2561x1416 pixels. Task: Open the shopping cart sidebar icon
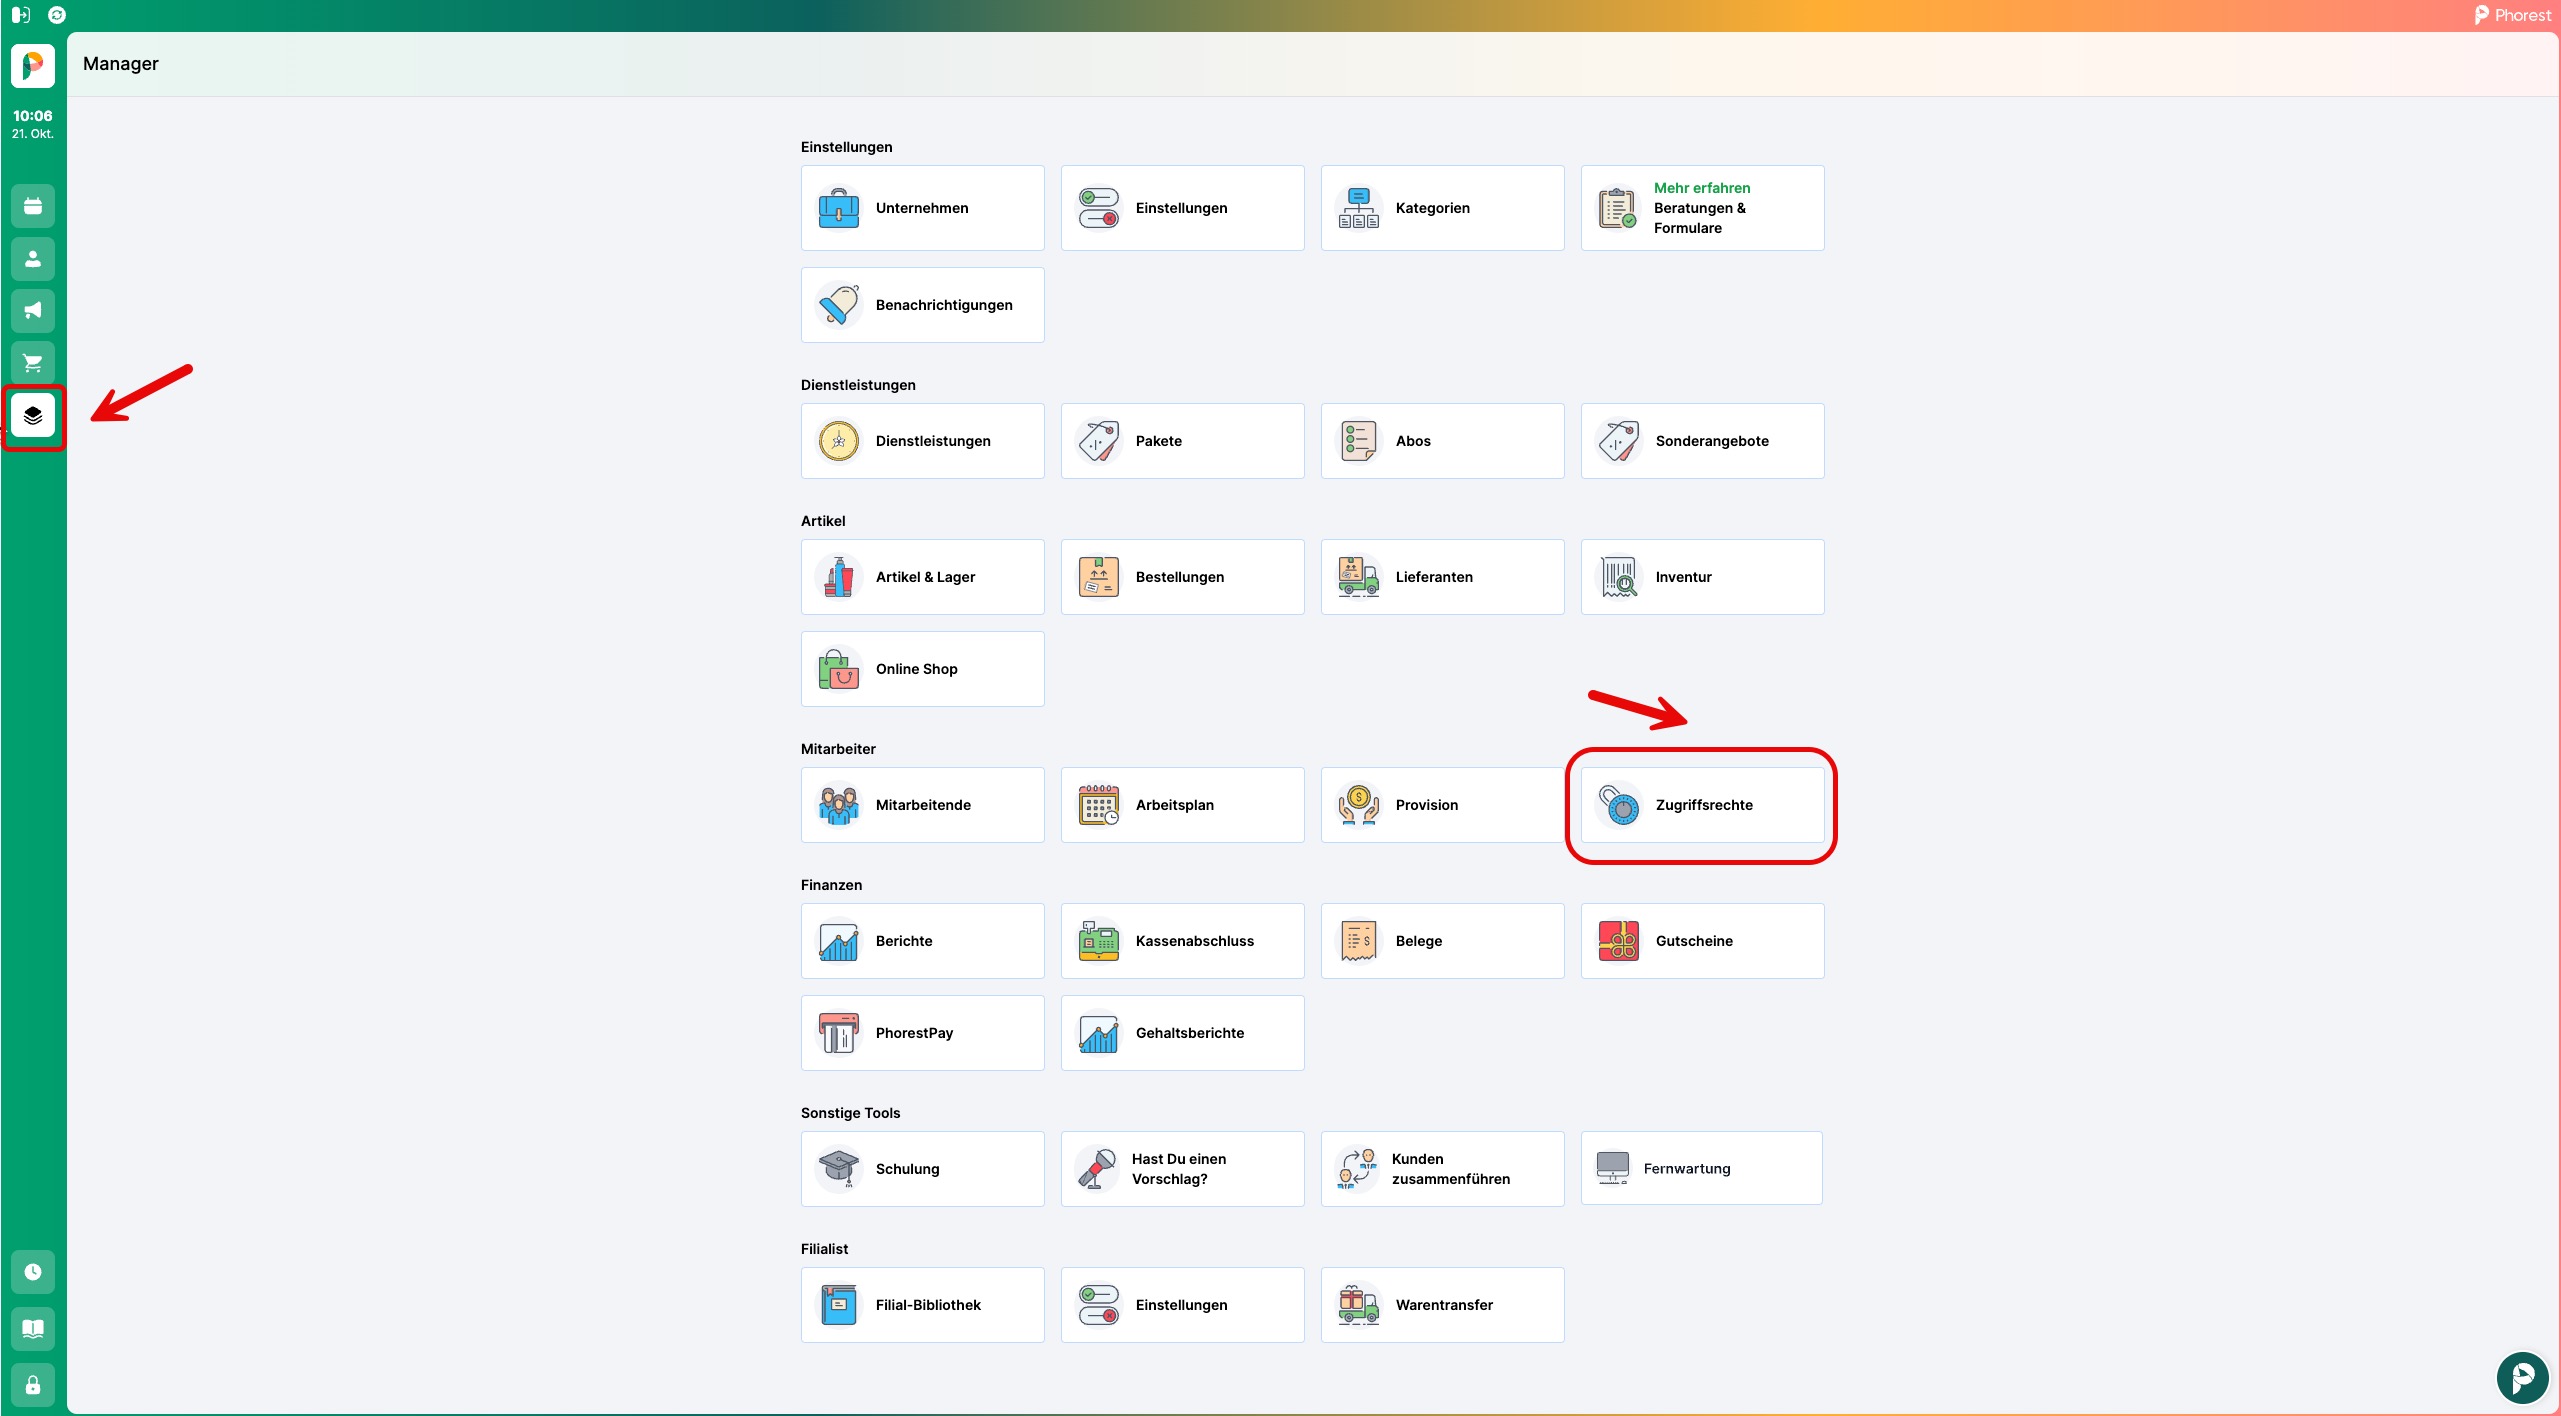pos(33,363)
